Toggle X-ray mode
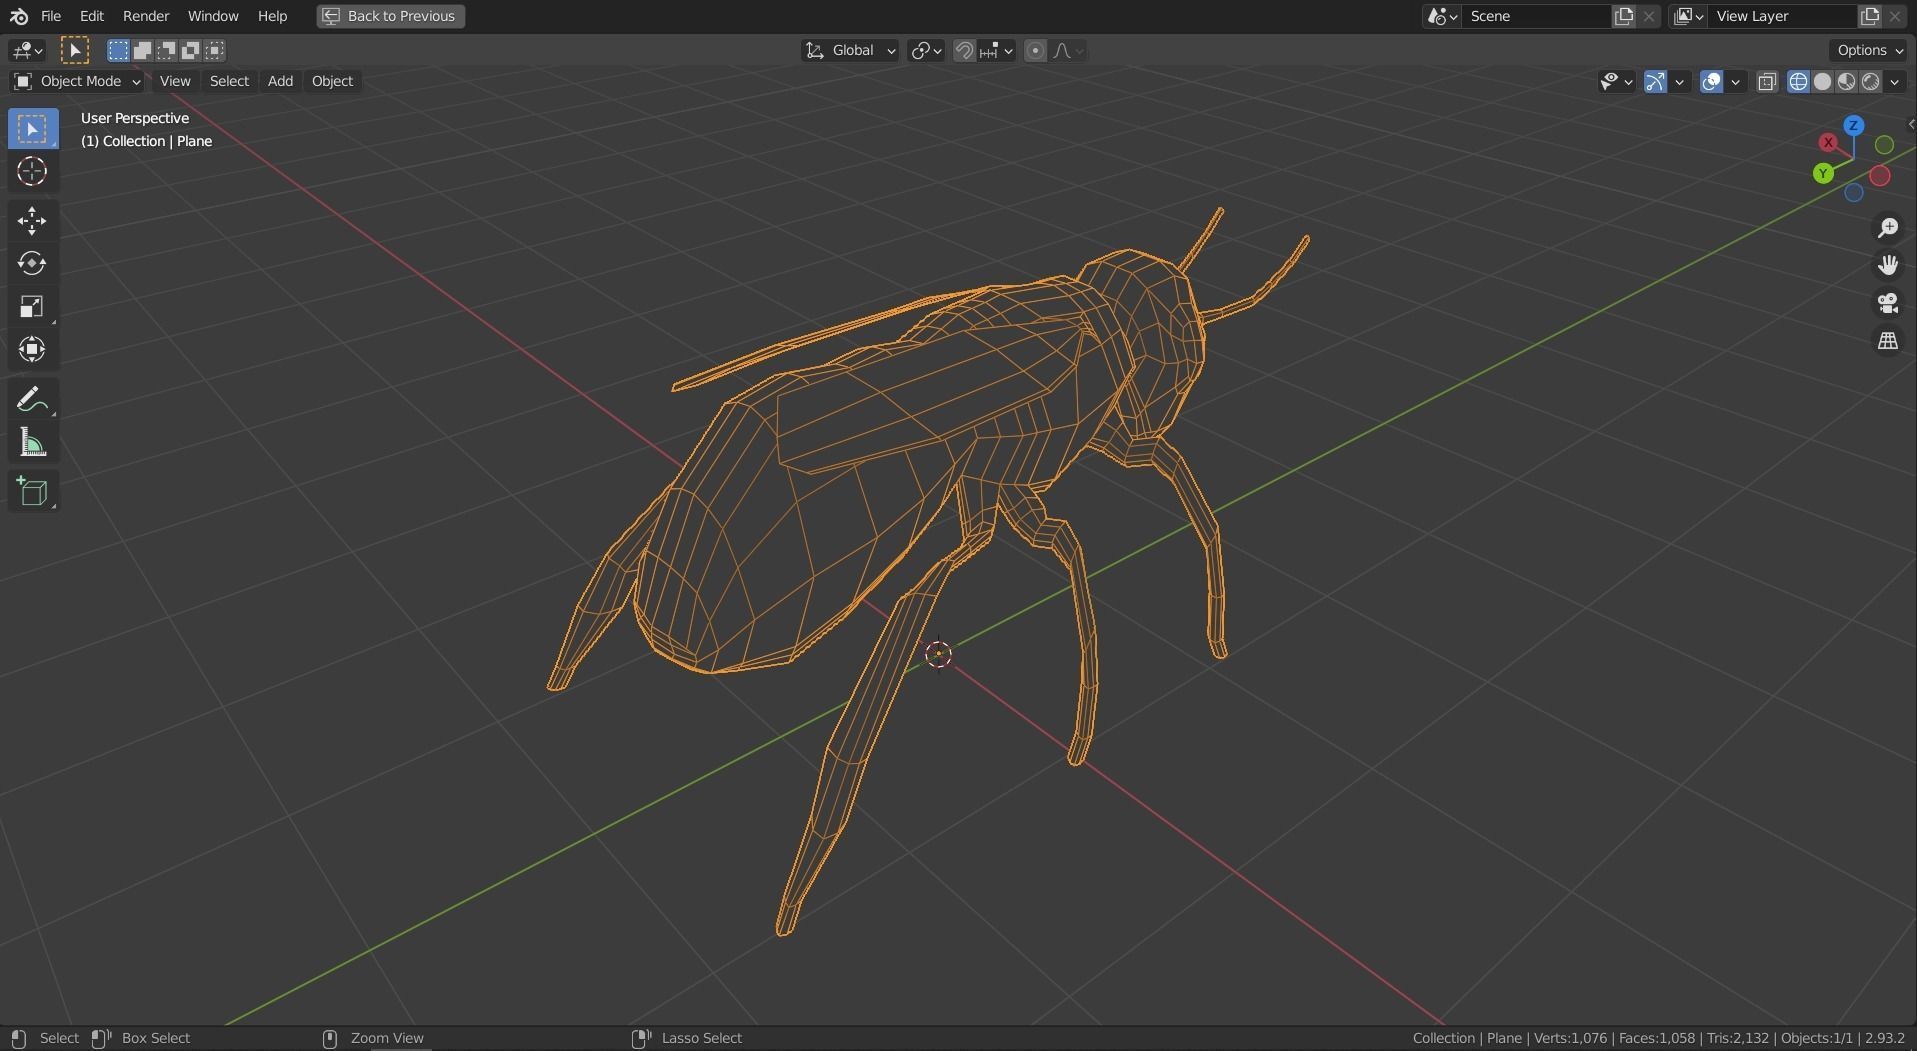 [1767, 82]
